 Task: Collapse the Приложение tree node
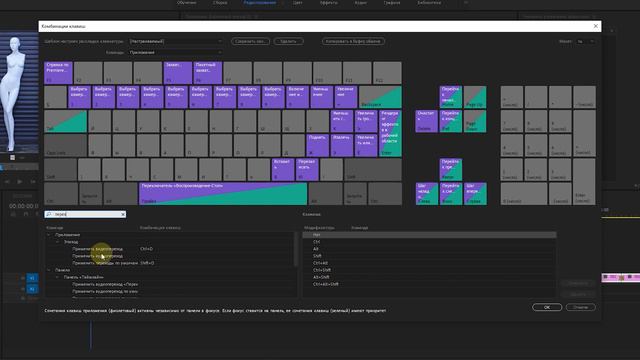pyautogui.click(x=49, y=235)
